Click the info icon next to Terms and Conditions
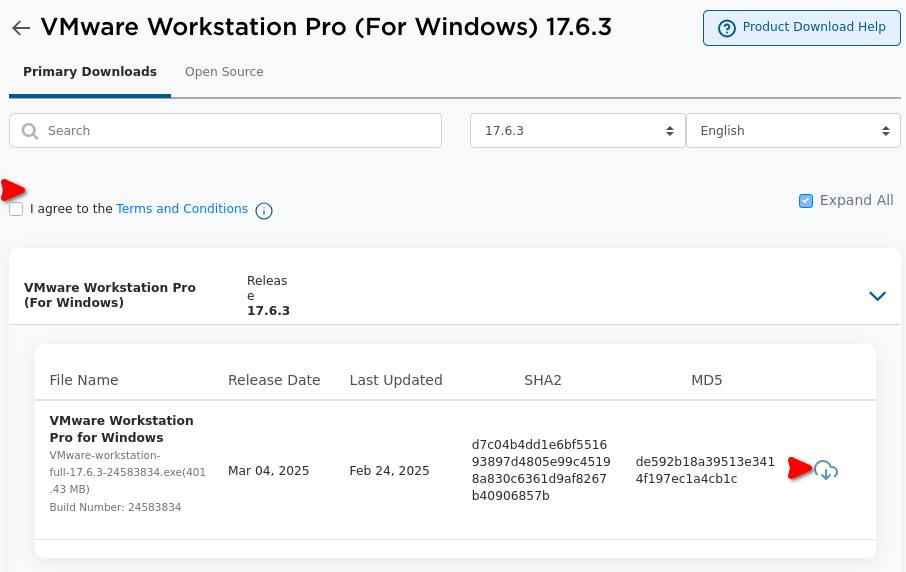The image size is (906, 572). coord(264,211)
